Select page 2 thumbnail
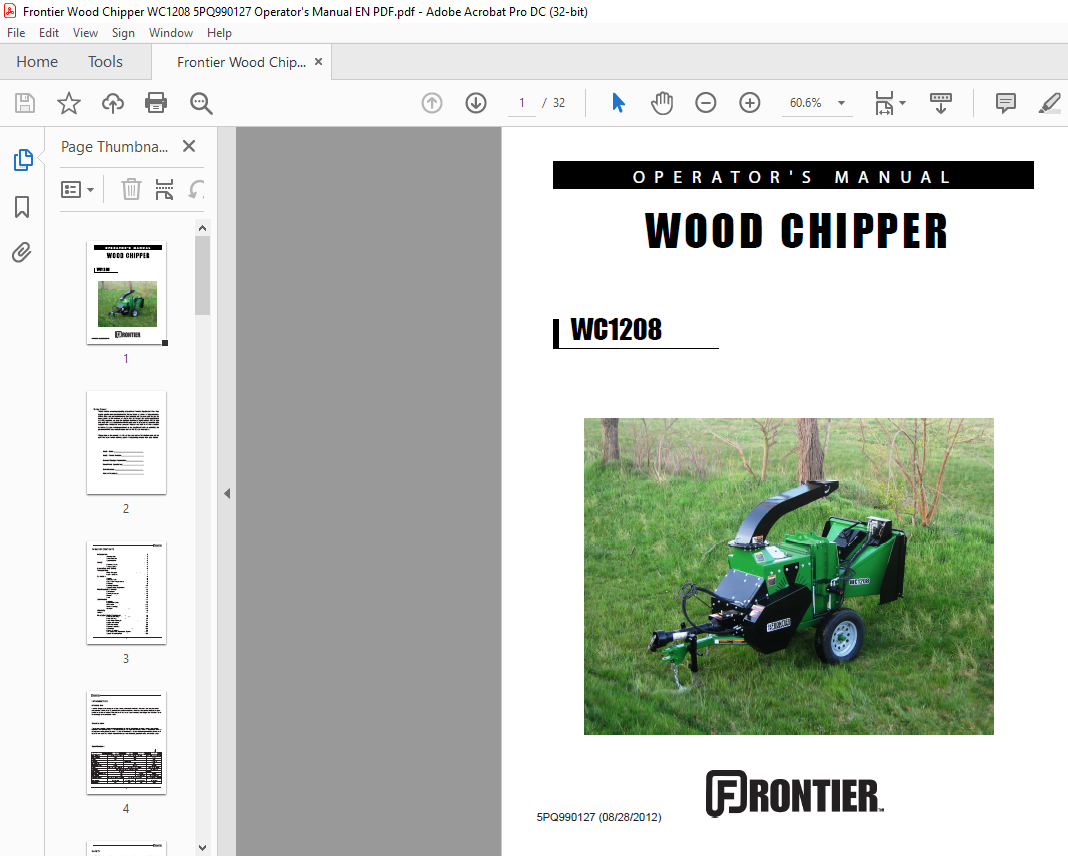 (x=127, y=443)
